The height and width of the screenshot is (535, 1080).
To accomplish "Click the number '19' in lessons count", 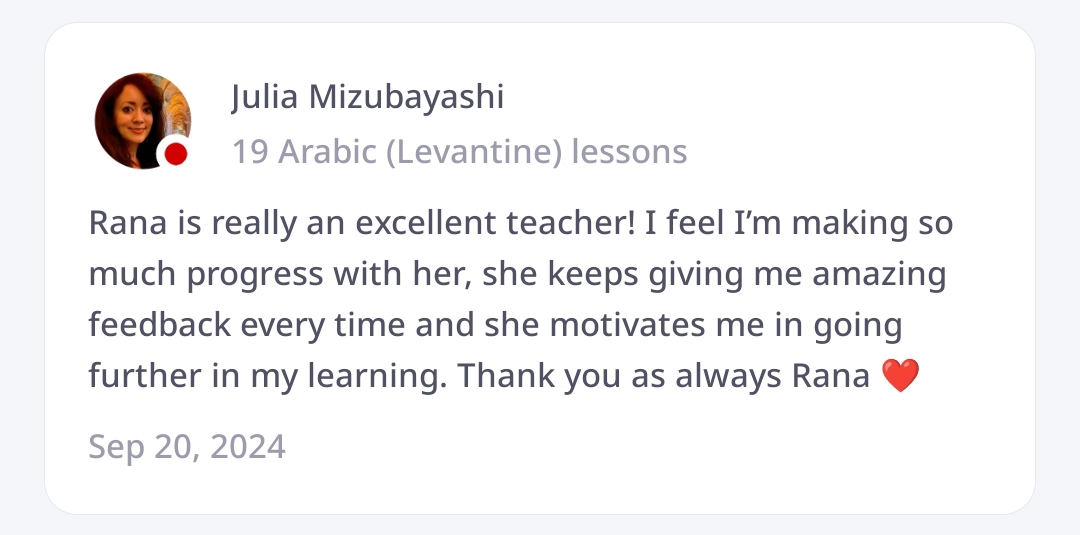I will (x=249, y=152).
